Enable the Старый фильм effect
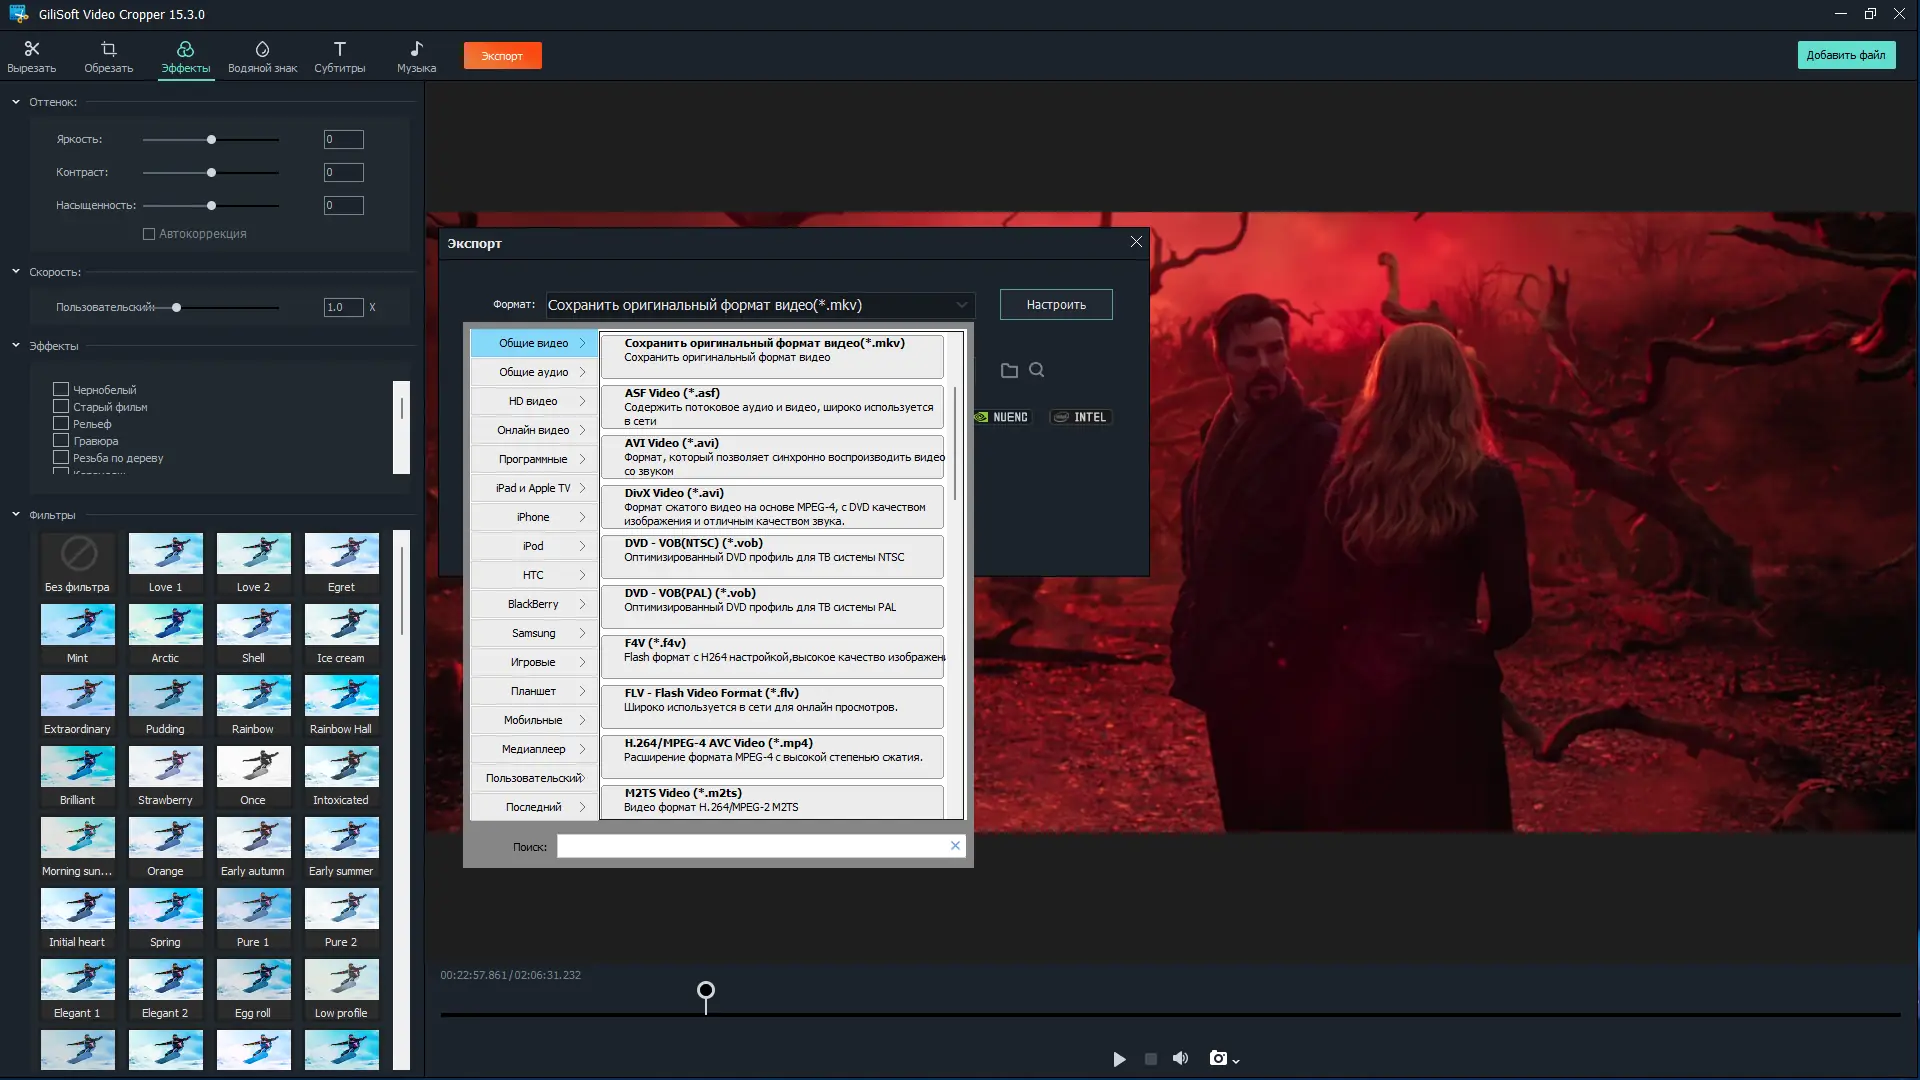 [60, 406]
